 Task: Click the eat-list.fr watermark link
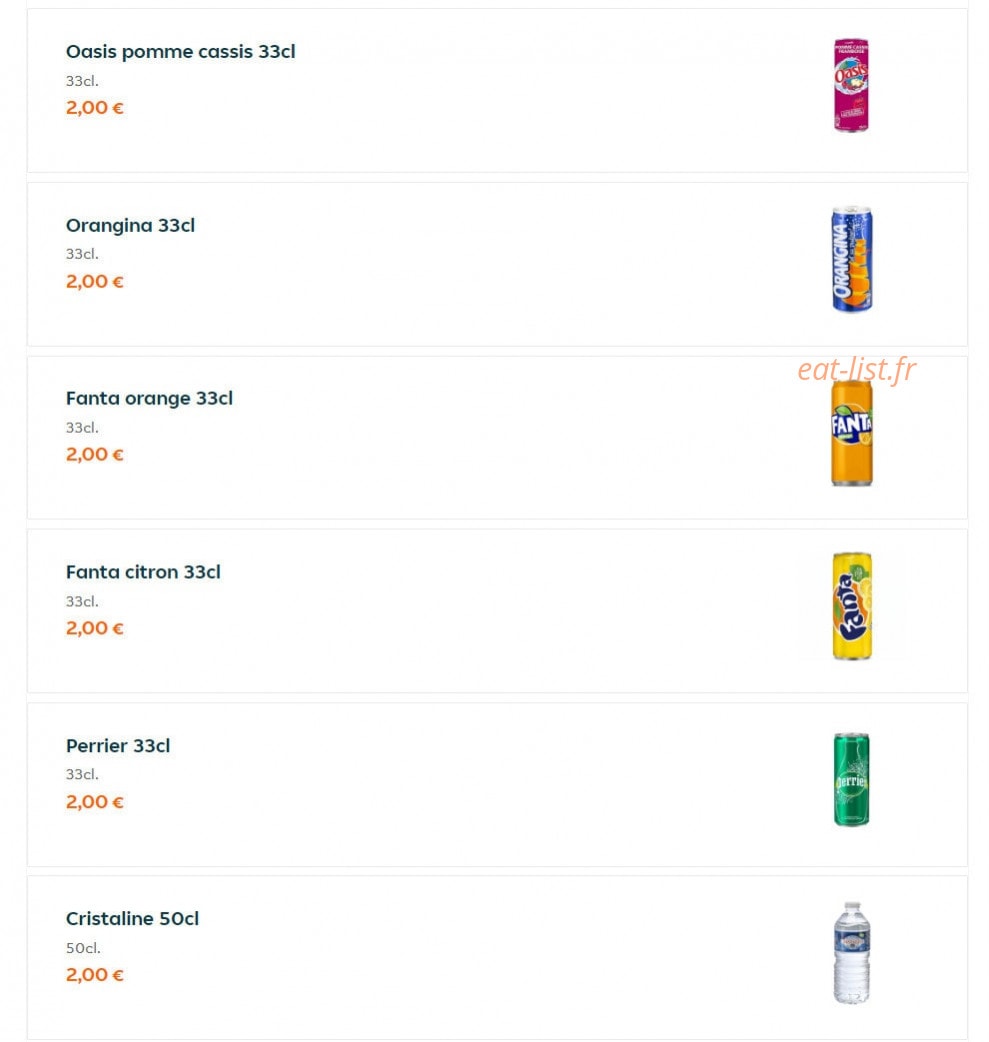856,370
